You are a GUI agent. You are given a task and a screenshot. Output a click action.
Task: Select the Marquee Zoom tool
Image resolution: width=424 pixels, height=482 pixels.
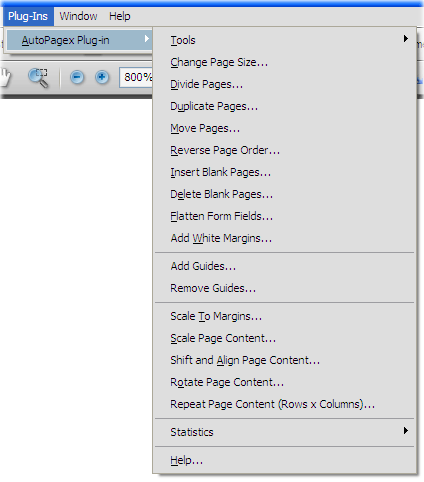tap(38, 77)
